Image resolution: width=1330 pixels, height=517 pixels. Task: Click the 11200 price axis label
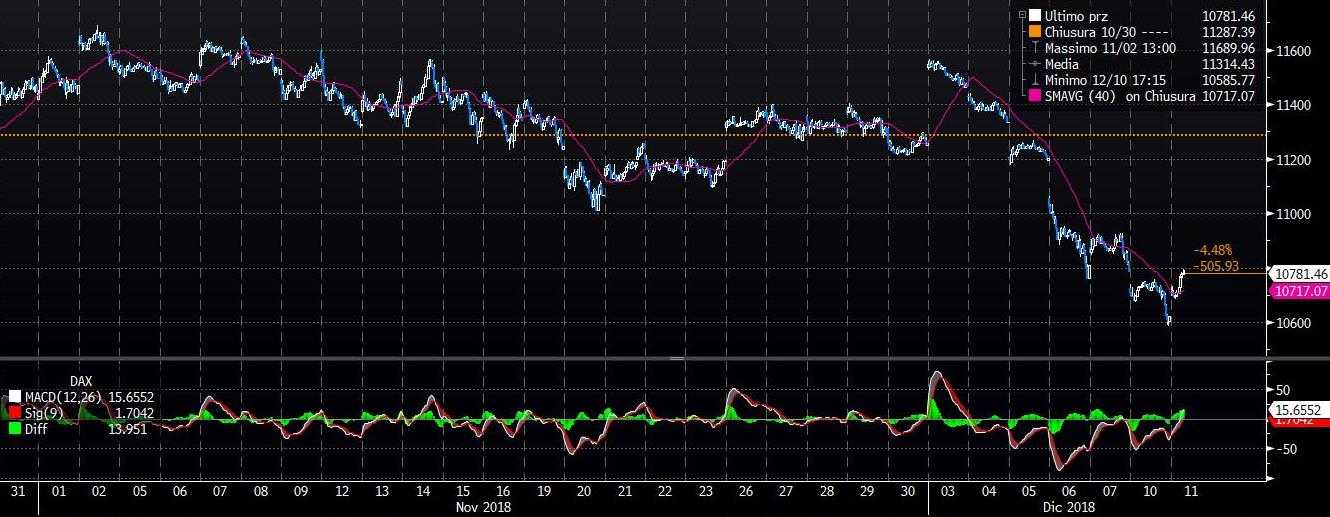coord(1291,160)
